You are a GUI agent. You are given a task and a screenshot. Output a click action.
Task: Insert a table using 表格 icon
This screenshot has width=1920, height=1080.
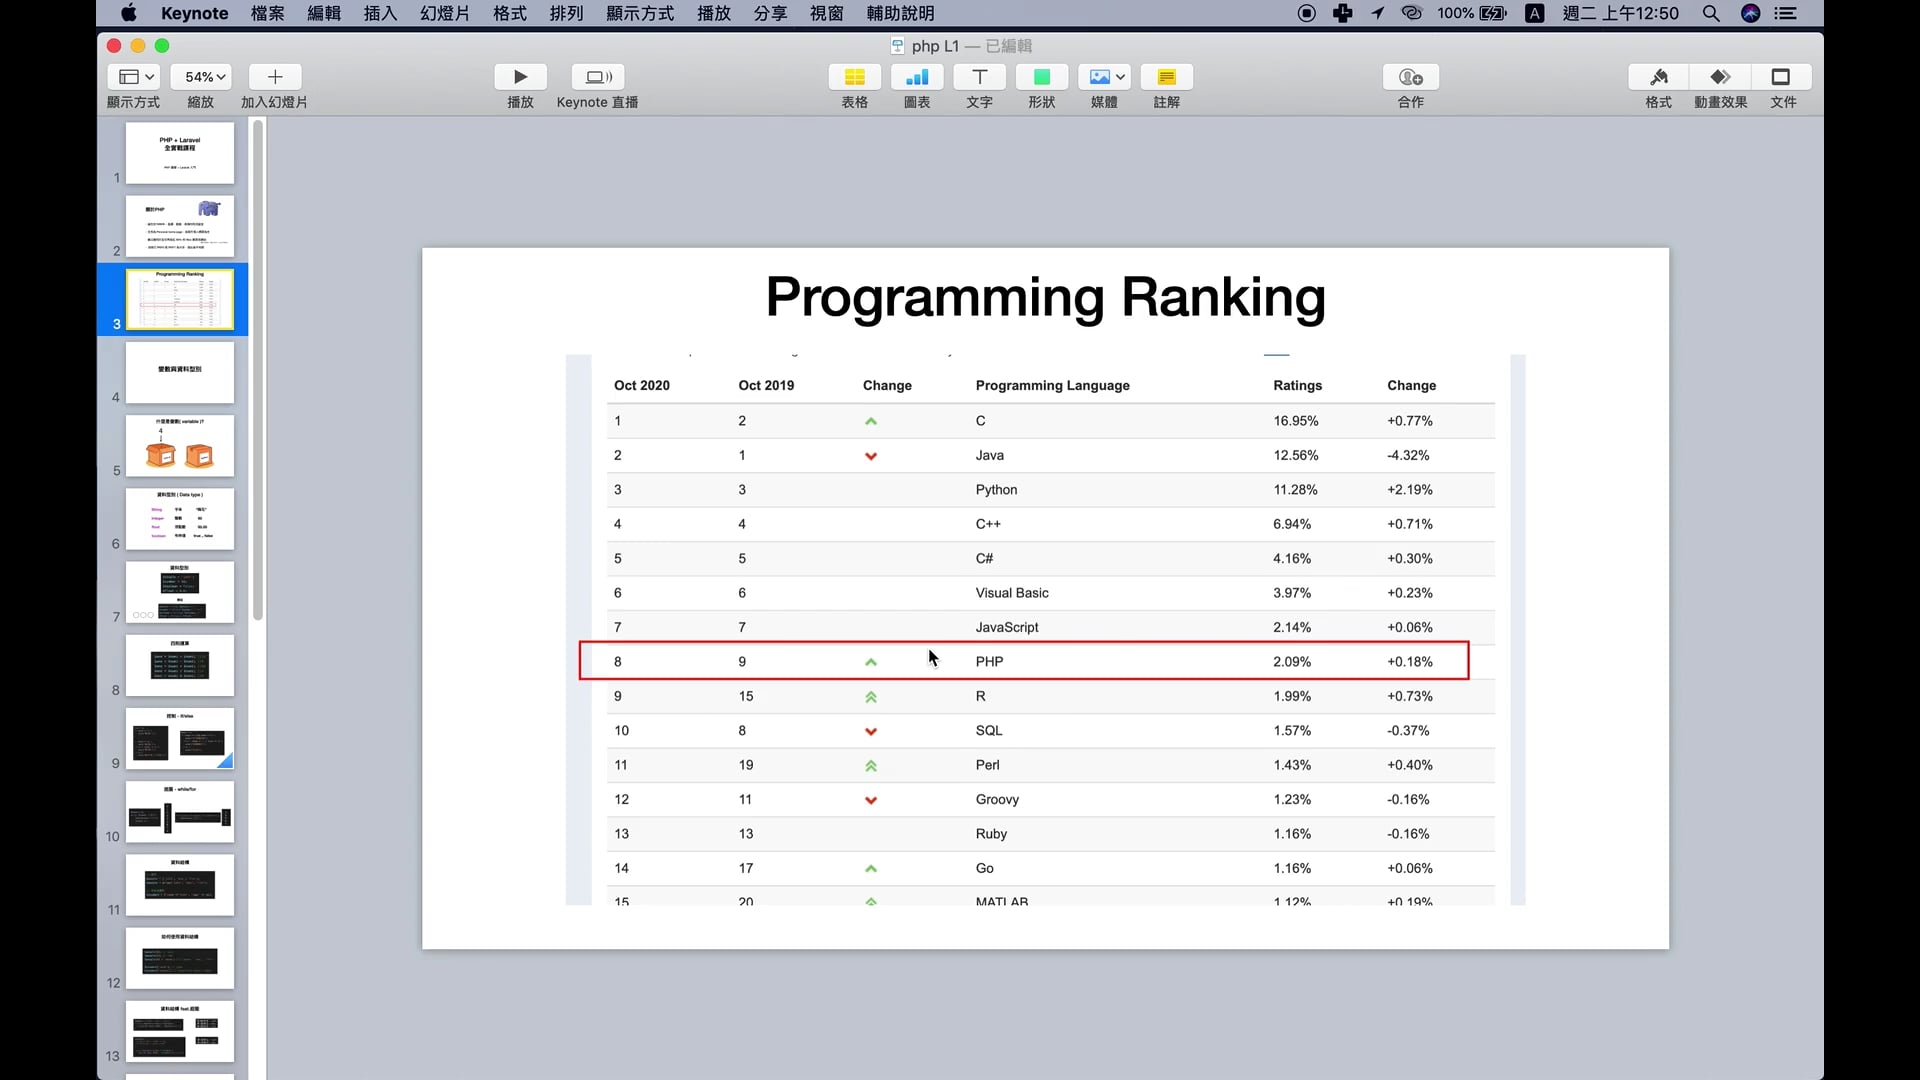[x=854, y=77]
